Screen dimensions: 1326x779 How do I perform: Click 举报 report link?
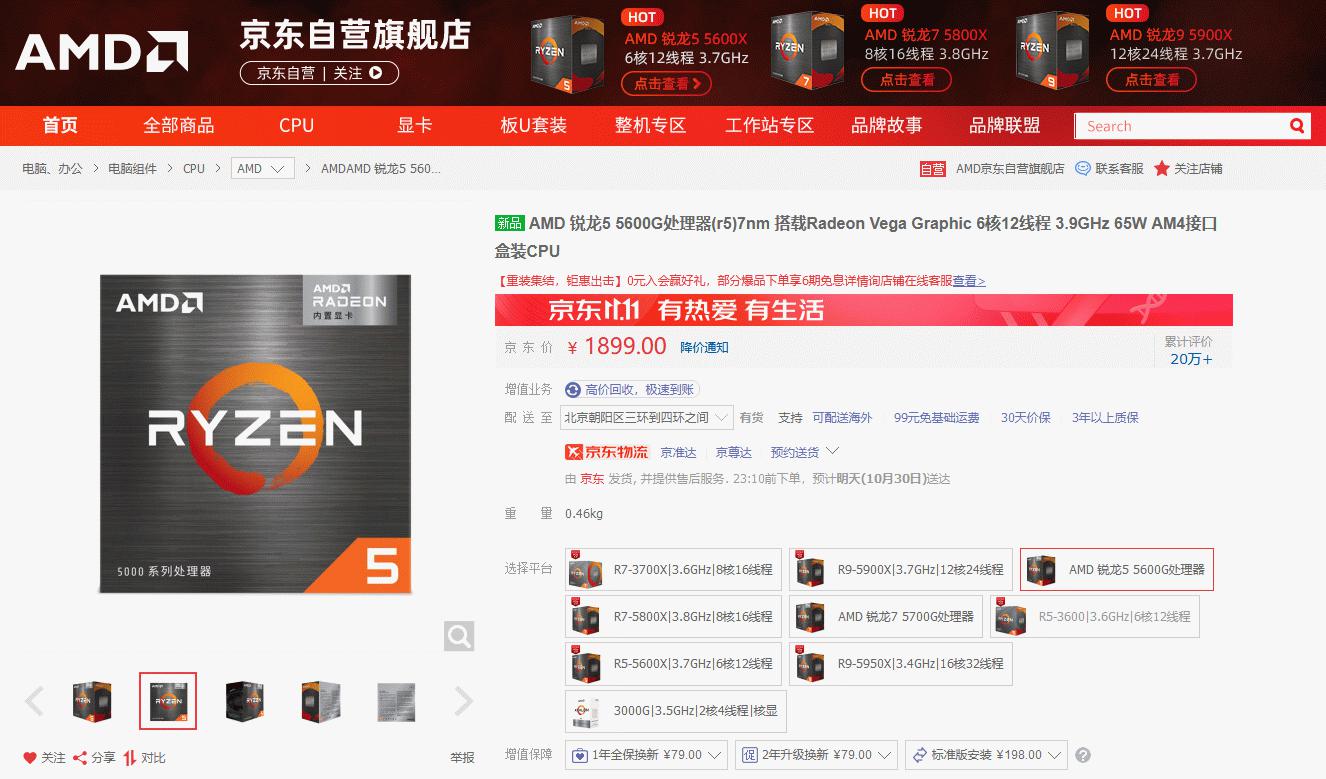462,758
